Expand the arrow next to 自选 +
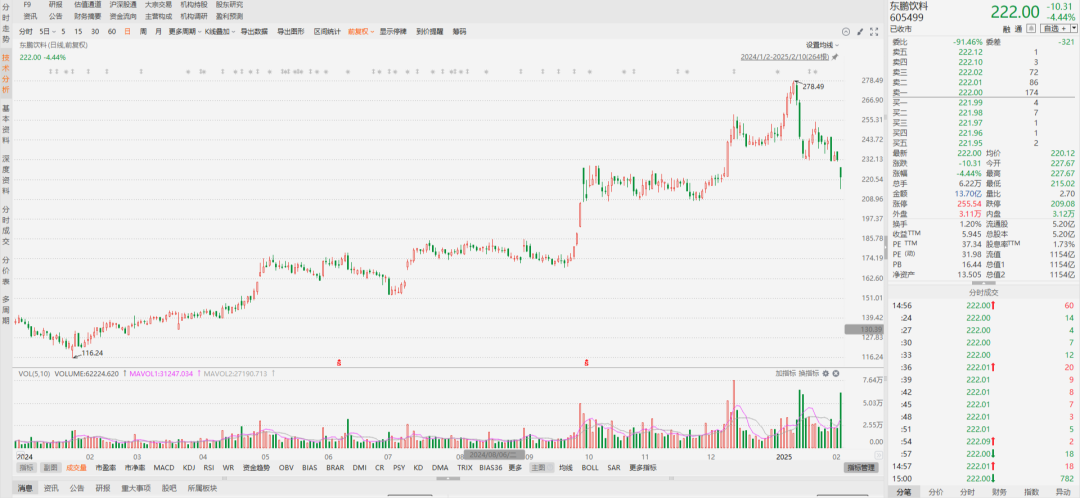 1074,28
